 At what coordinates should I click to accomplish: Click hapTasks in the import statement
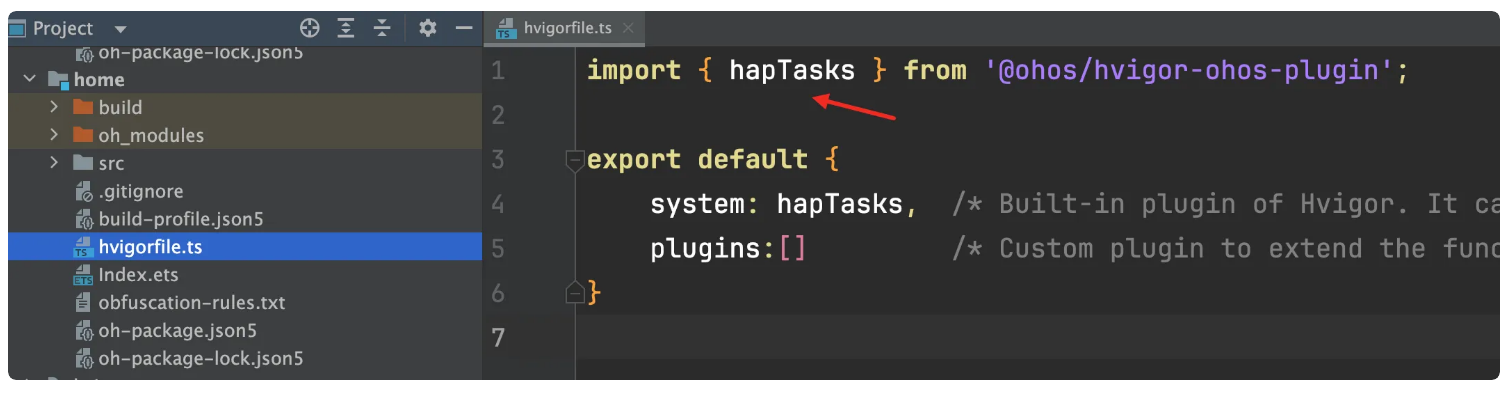(792, 71)
